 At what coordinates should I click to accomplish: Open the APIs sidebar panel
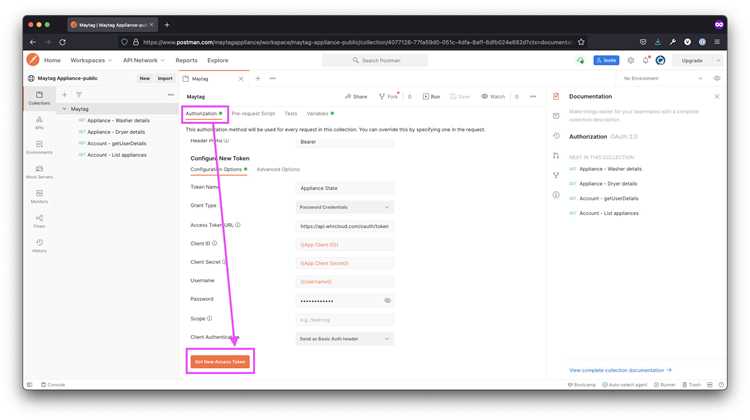tap(39, 122)
